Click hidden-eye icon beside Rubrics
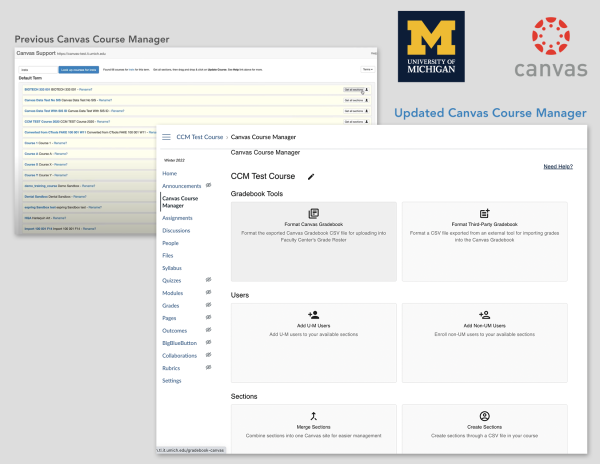600x464 pixels. tap(209, 368)
